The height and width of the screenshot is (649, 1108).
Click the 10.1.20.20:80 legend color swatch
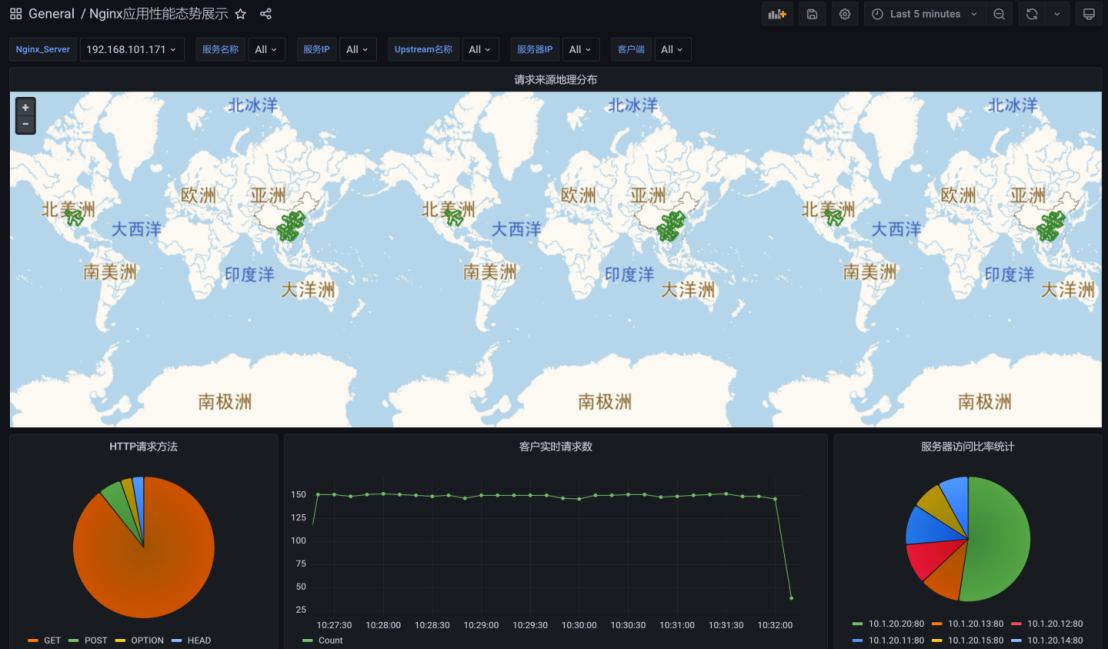click(x=857, y=624)
